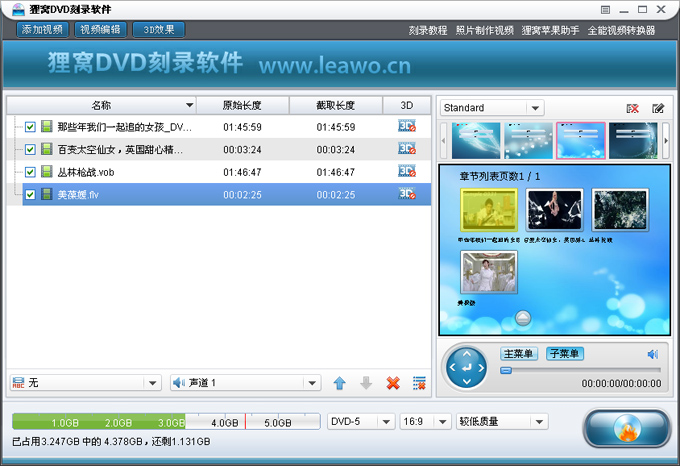Delete selected video with red X
Viewport: 680px width, 466px height.
(x=393, y=383)
